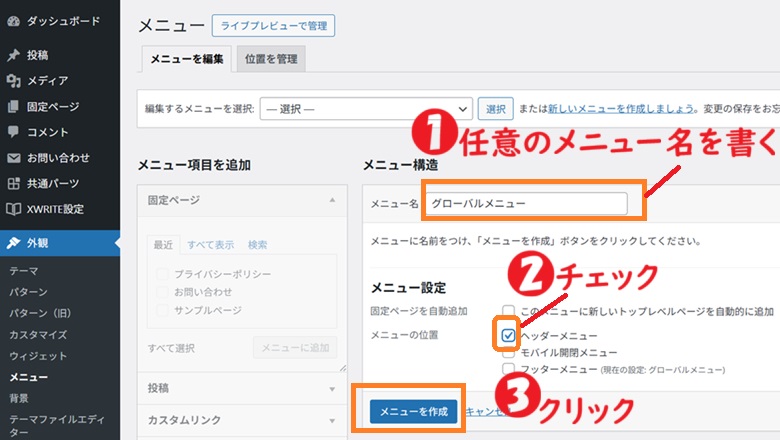The height and width of the screenshot is (440, 780).
Task: Open ウィジェット submenu item
Action: (x=38, y=356)
